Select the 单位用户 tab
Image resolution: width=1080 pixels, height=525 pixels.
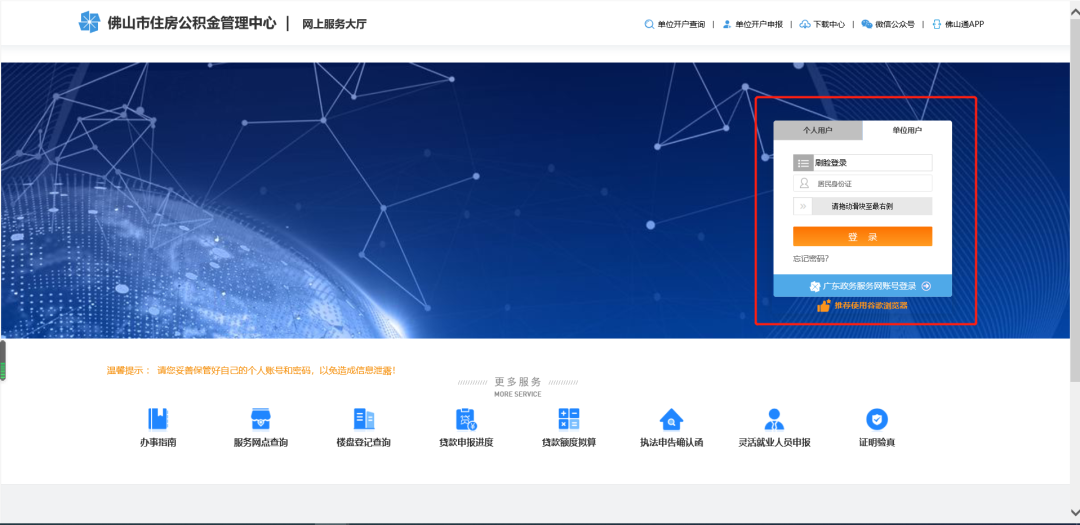click(x=907, y=130)
